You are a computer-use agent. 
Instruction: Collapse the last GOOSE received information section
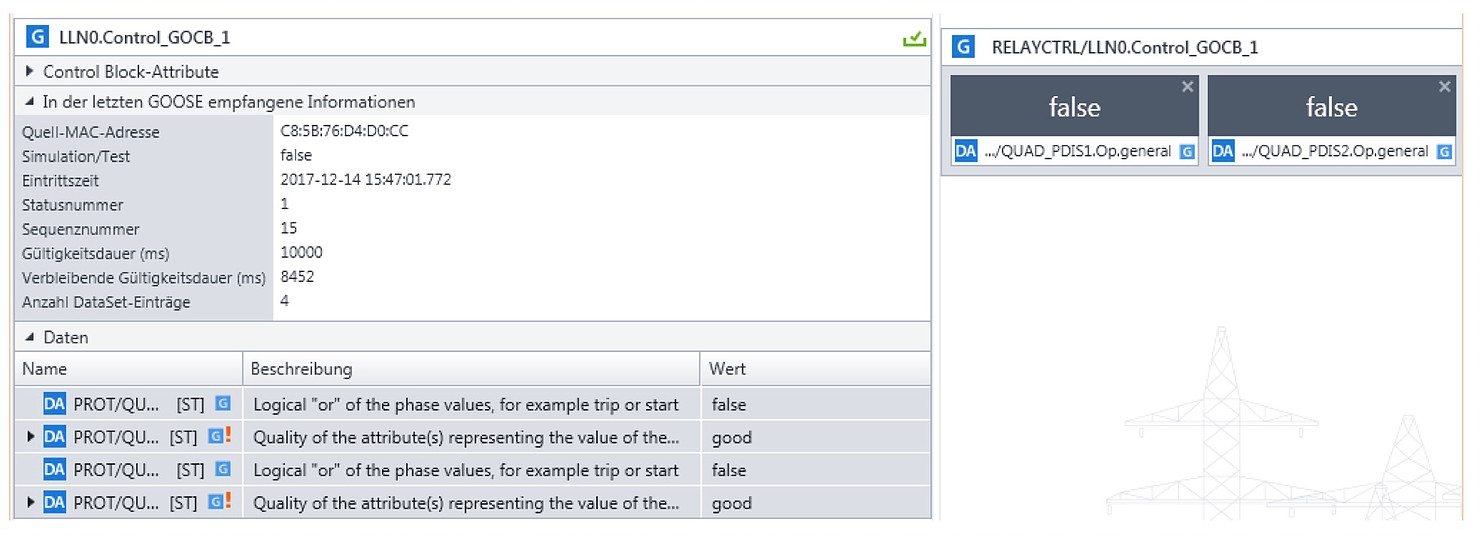[30, 102]
